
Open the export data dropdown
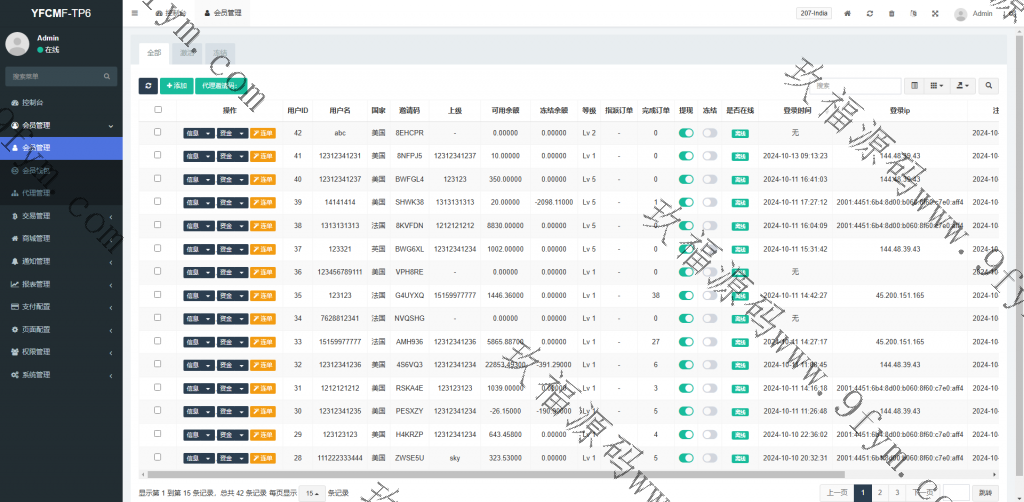pyautogui.click(x=962, y=87)
